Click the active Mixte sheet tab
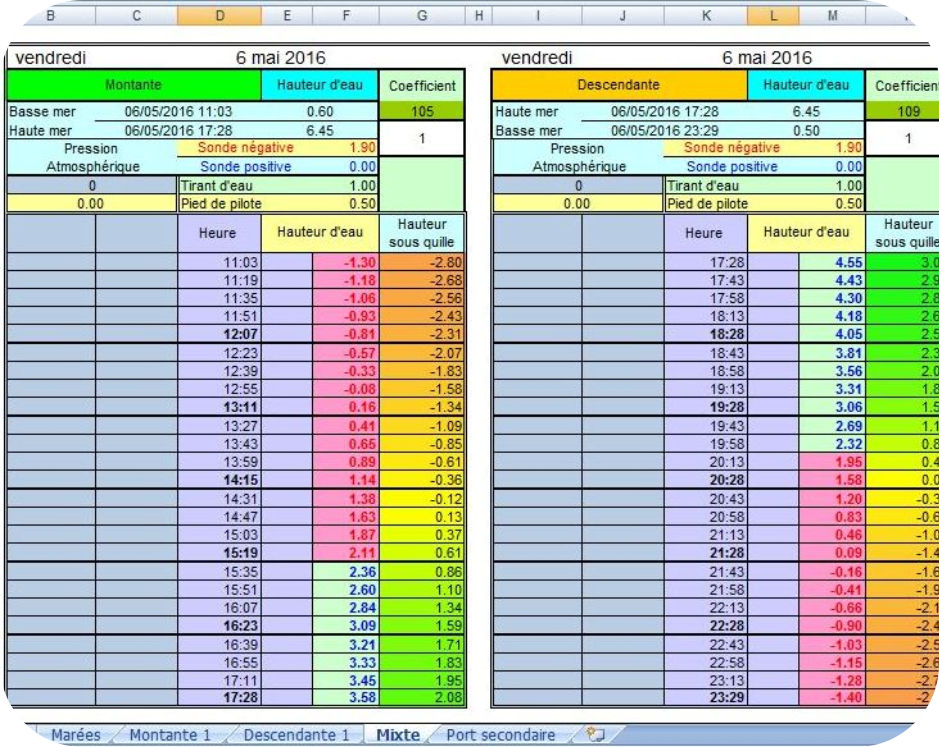Screen dimensions: 939x747 (397, 735)
